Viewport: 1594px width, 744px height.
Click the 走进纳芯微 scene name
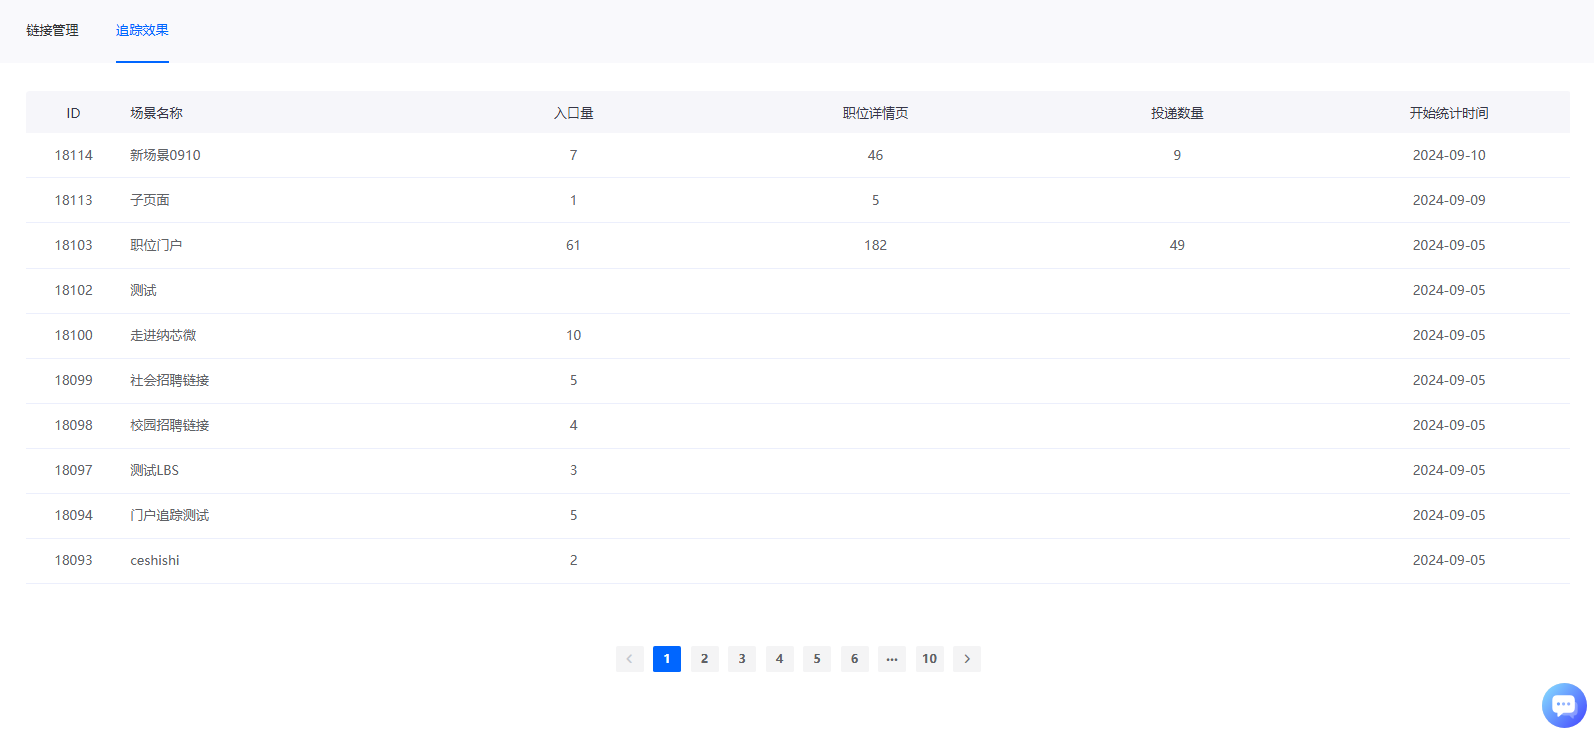point(163,335)
